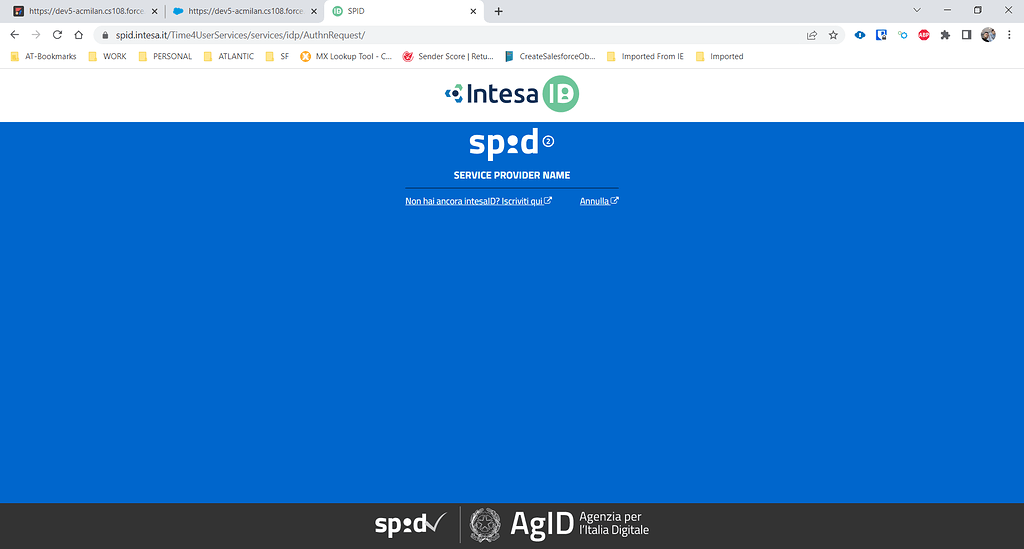1024x549 pixels.
Task: Open the PERSONAL bookmarks folder
Action: tap(166, 57)
